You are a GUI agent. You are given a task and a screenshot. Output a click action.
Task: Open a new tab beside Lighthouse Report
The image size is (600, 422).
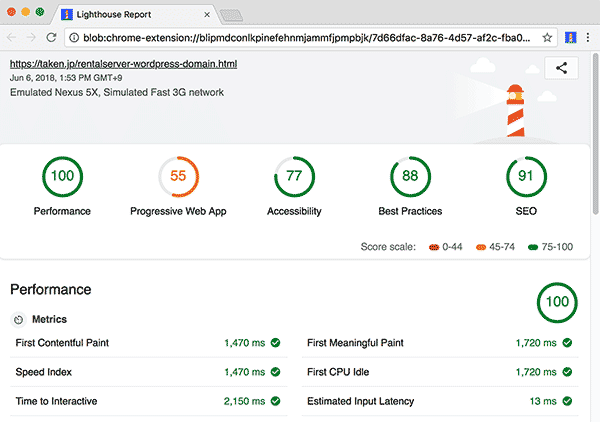point(232,15)
